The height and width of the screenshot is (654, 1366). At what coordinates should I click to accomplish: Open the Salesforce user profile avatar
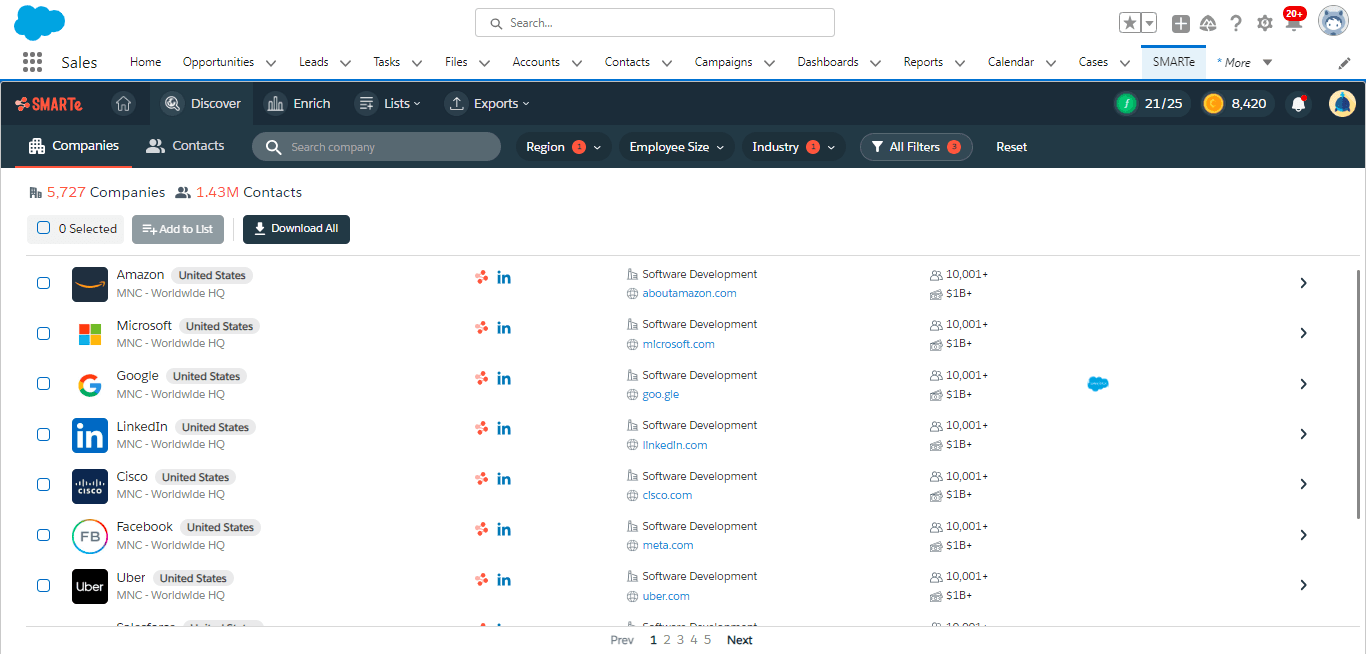[x=1333, y=21]
